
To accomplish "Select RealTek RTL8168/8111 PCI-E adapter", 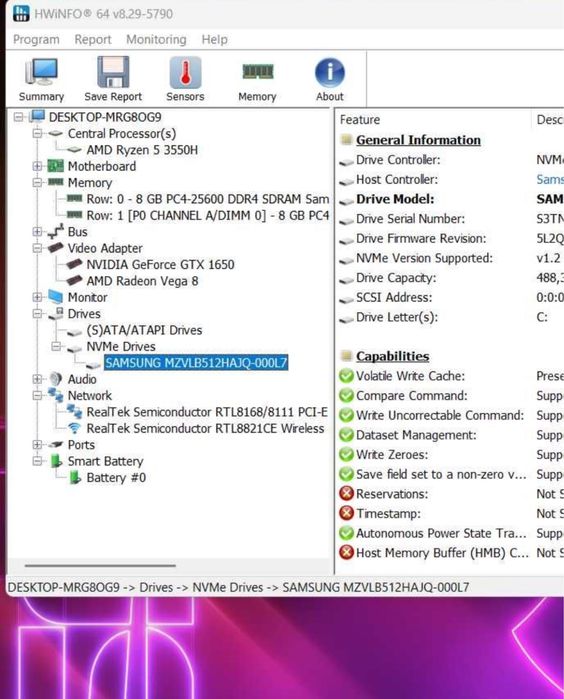I will 207,412.
